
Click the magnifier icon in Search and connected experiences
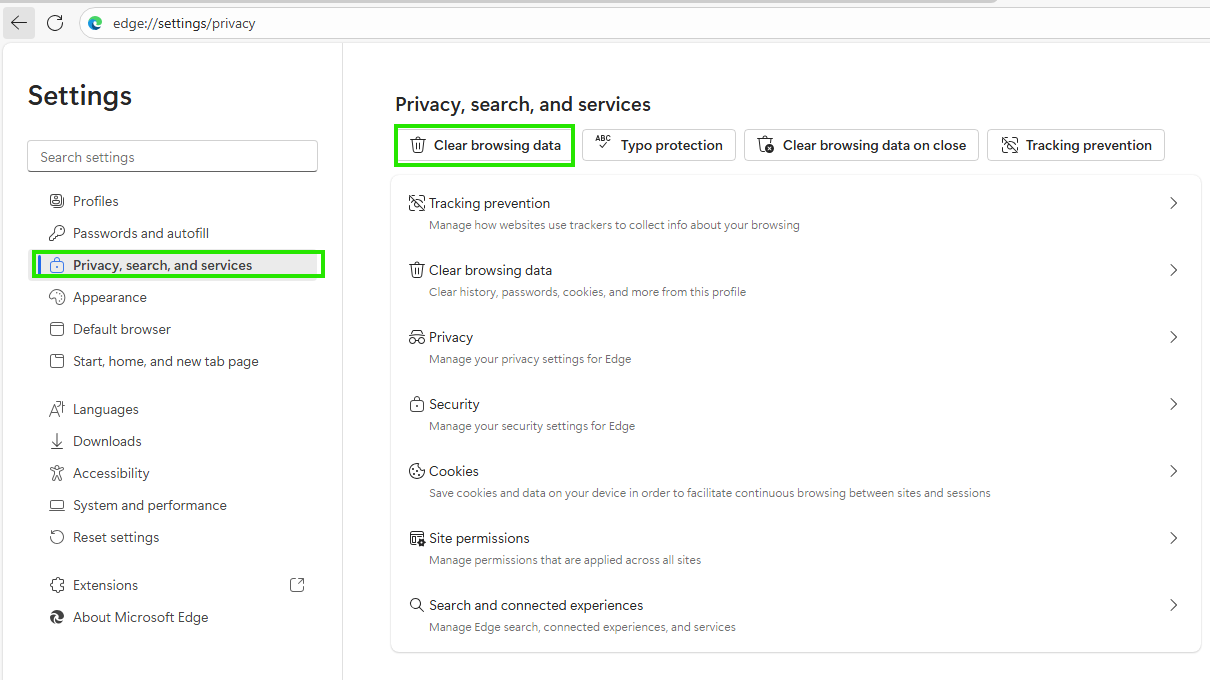[417, 605]
